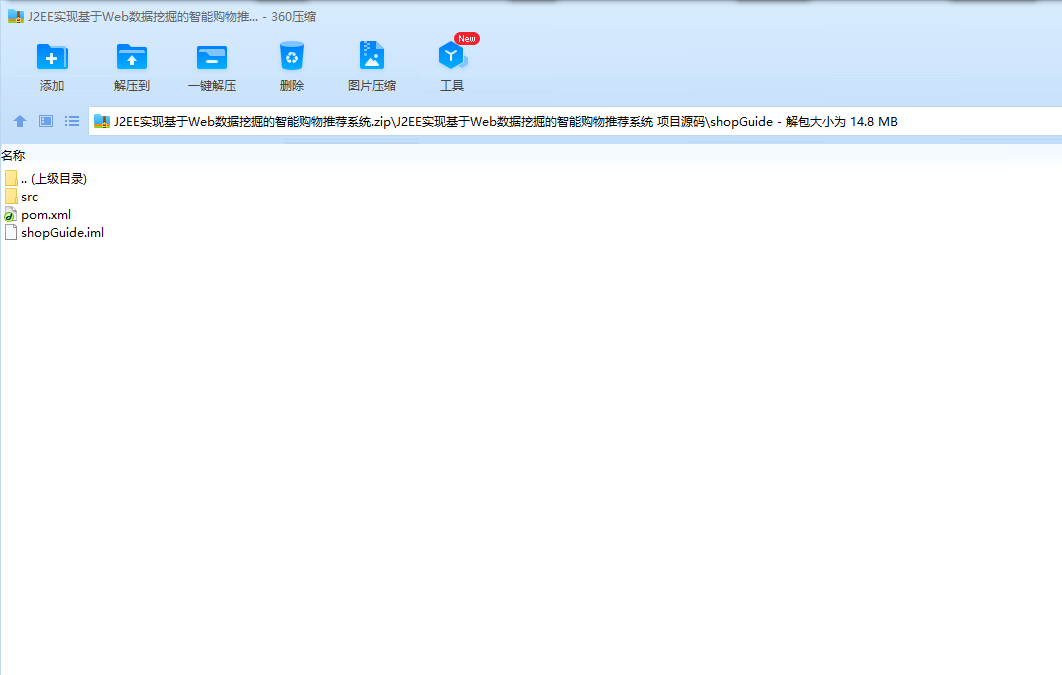Image resolution: width=1062 pixels, height=675 pixels.
Task: Select the '.. (上级目录)' entry
Action: [54, 179]
